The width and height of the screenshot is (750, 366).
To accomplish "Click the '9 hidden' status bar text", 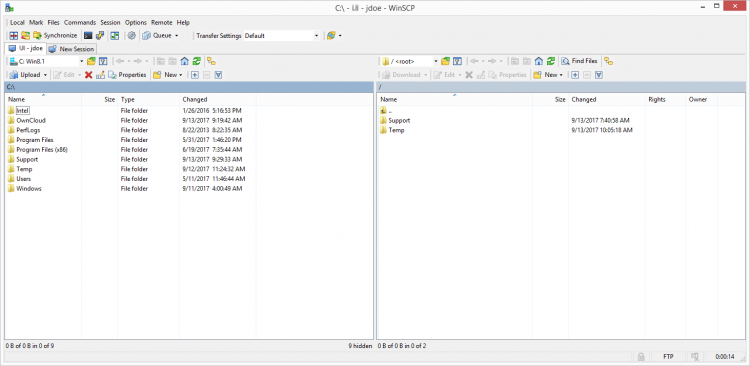I will tap(360, 345).
